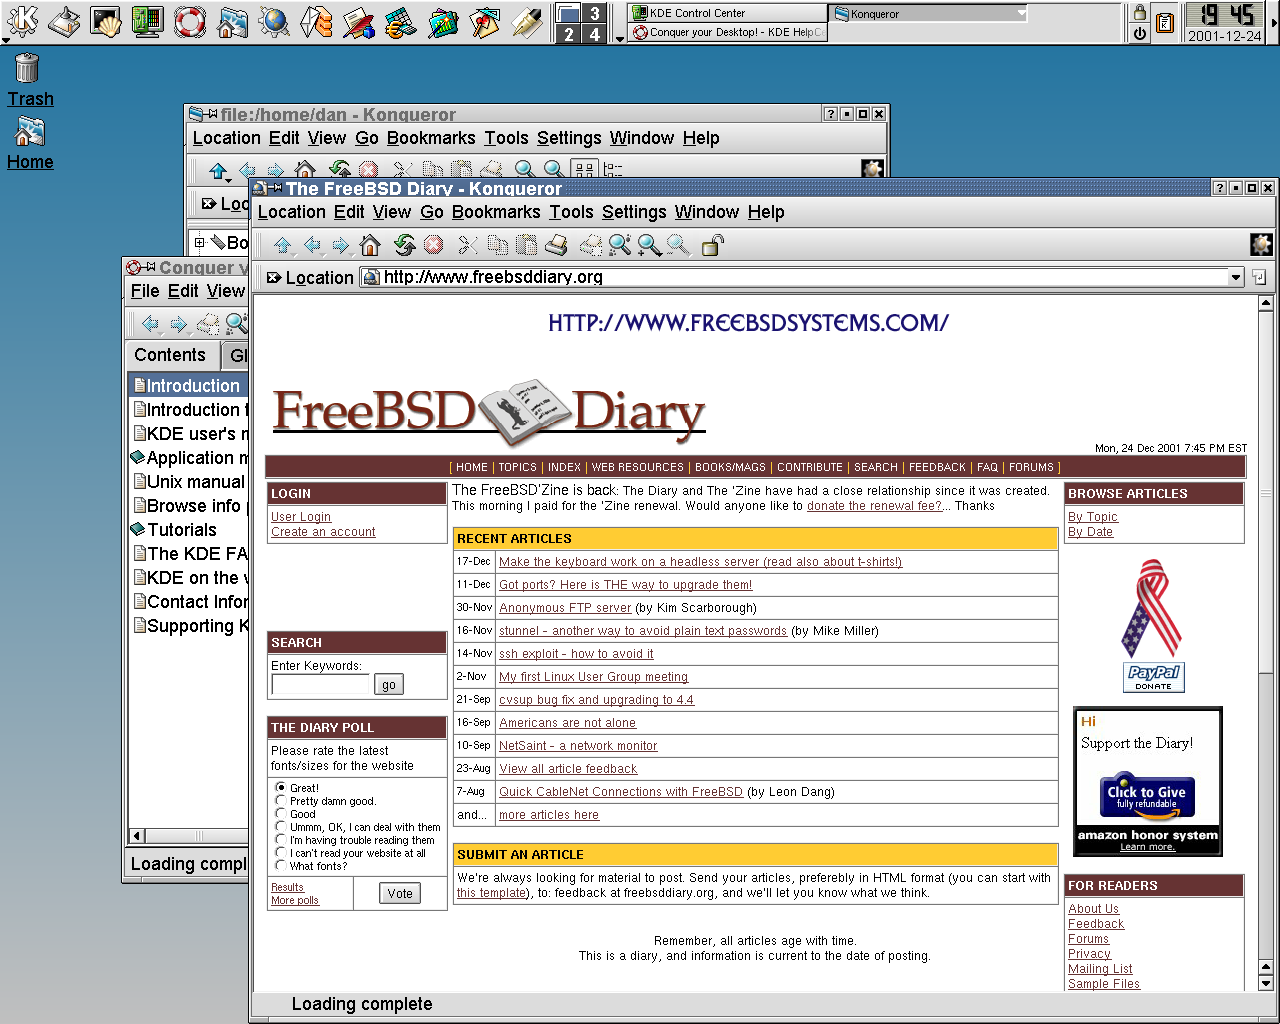Click the padlock security icon in FreeBSD Diary toolbar

coord(712,245)
